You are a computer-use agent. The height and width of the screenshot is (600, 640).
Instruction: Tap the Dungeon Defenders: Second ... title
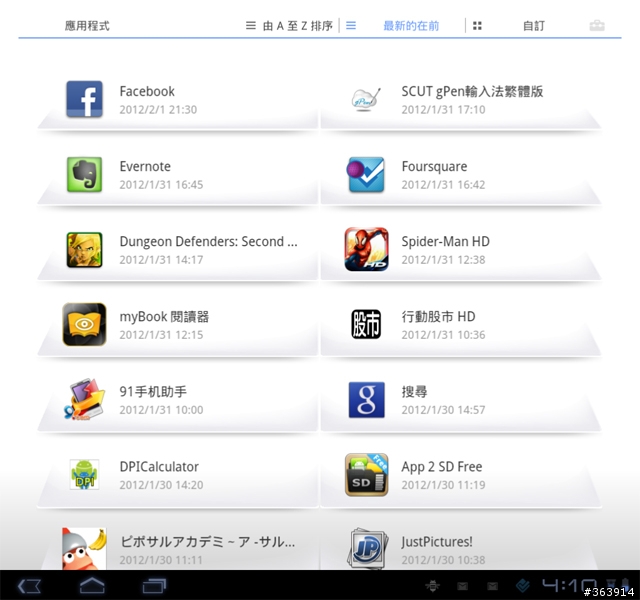(208, 241)
